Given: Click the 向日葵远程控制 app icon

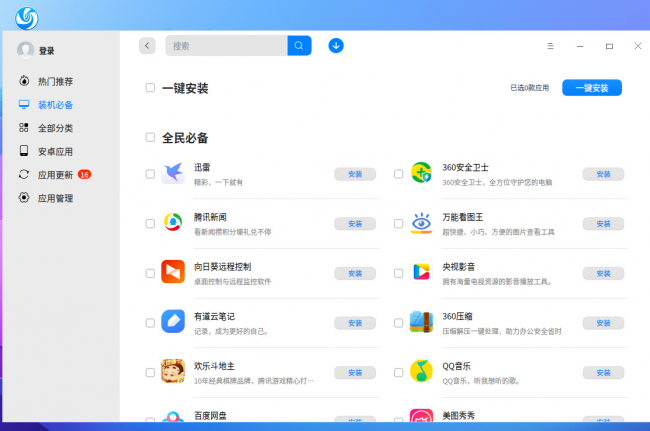Looking at the screenshot, I should [173, 272].
